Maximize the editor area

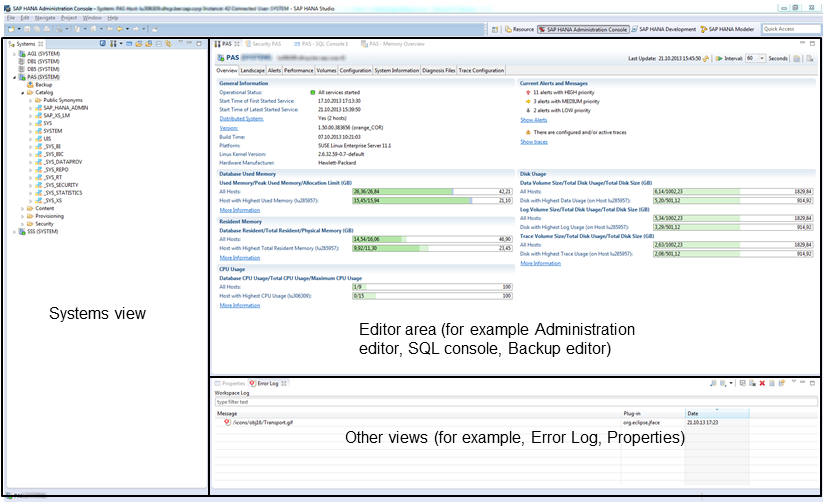coord(815,44)
